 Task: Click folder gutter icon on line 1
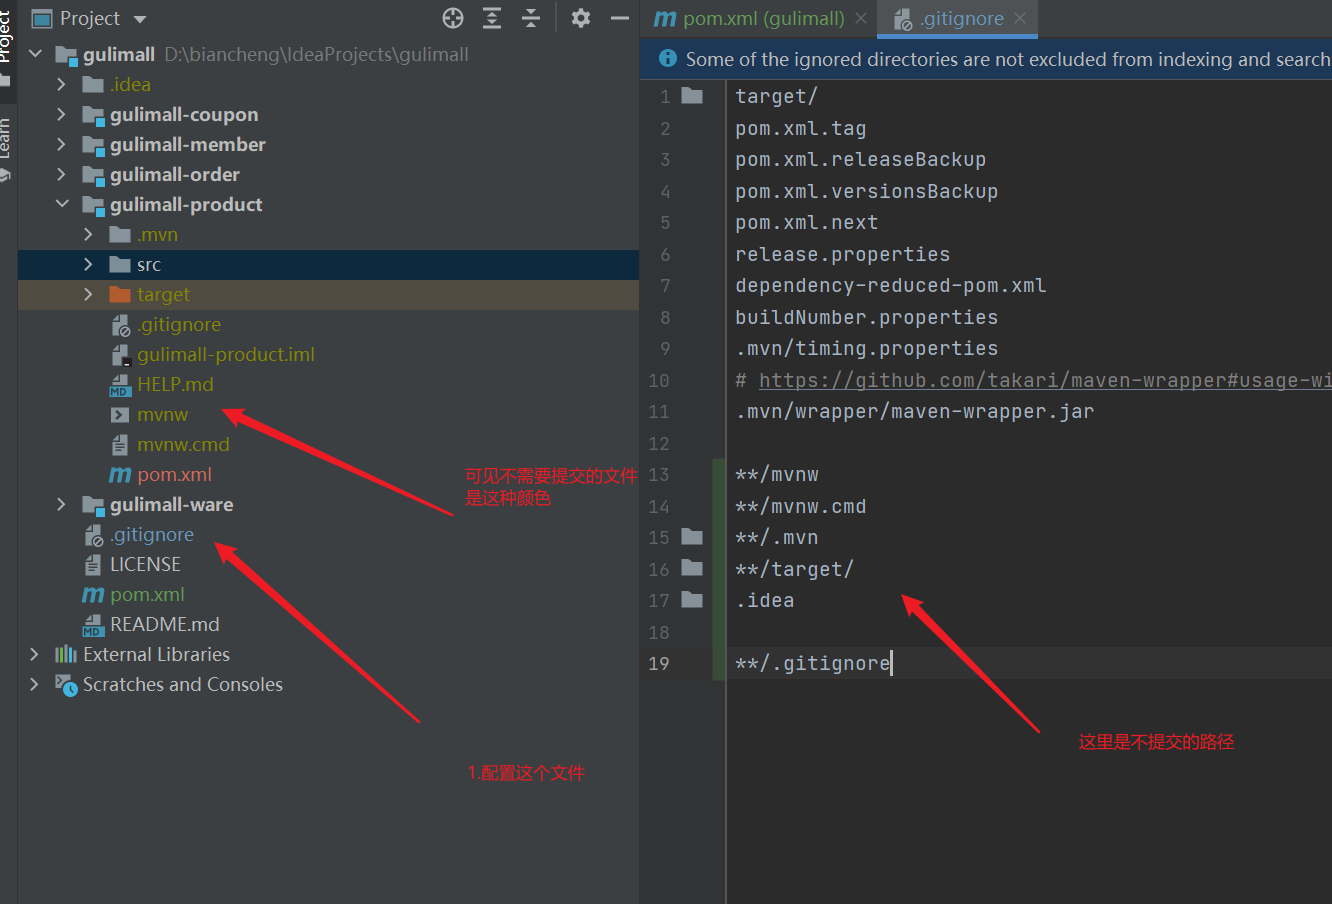[692, 96]
